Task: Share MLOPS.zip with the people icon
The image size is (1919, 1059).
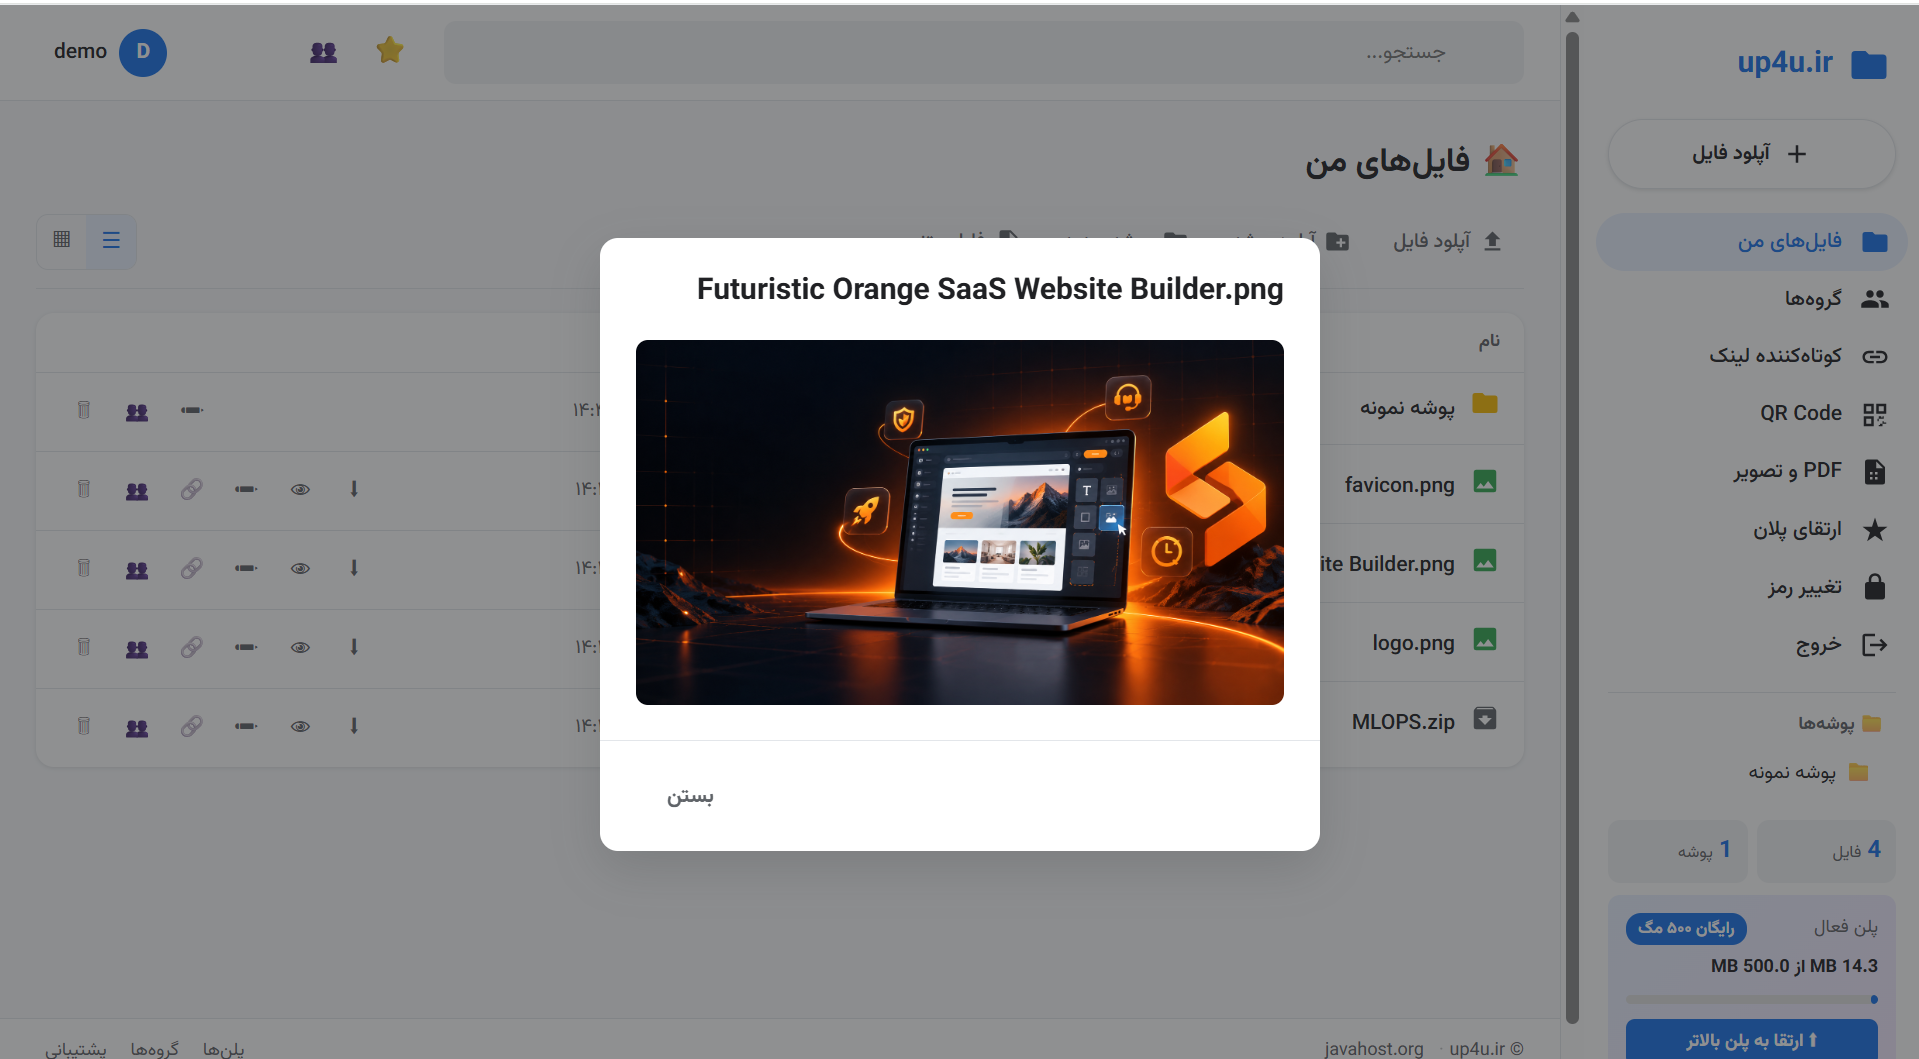Action: tap(137, 727)
